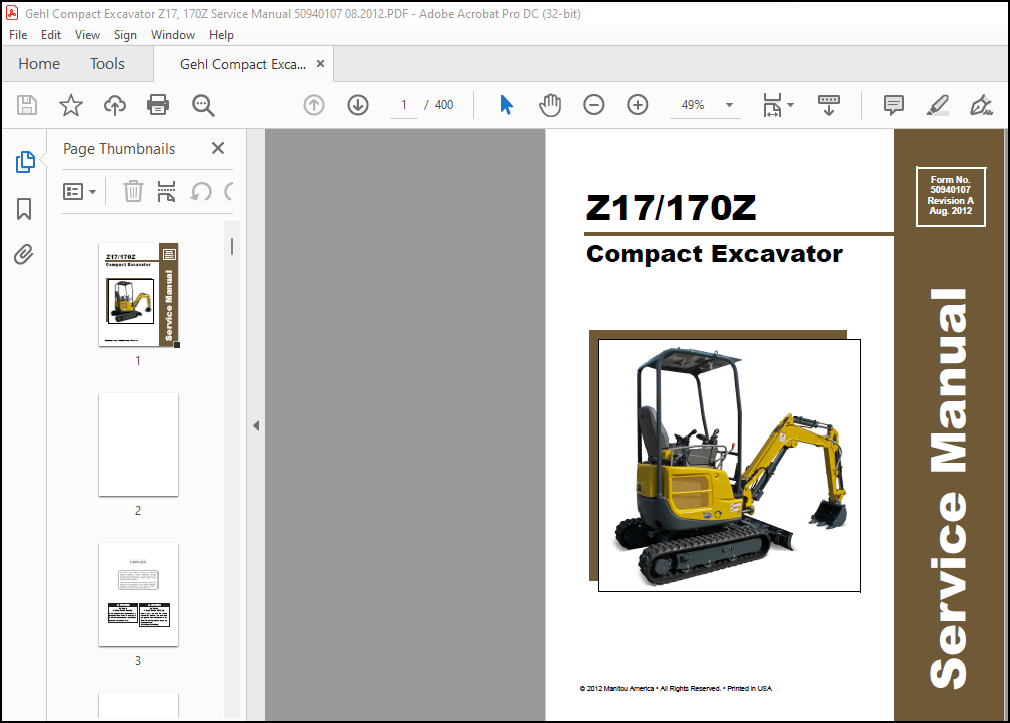Click the Save file icon
Image resolution: width=1010 pixels, height=723 pixels.
pos(26,105)
